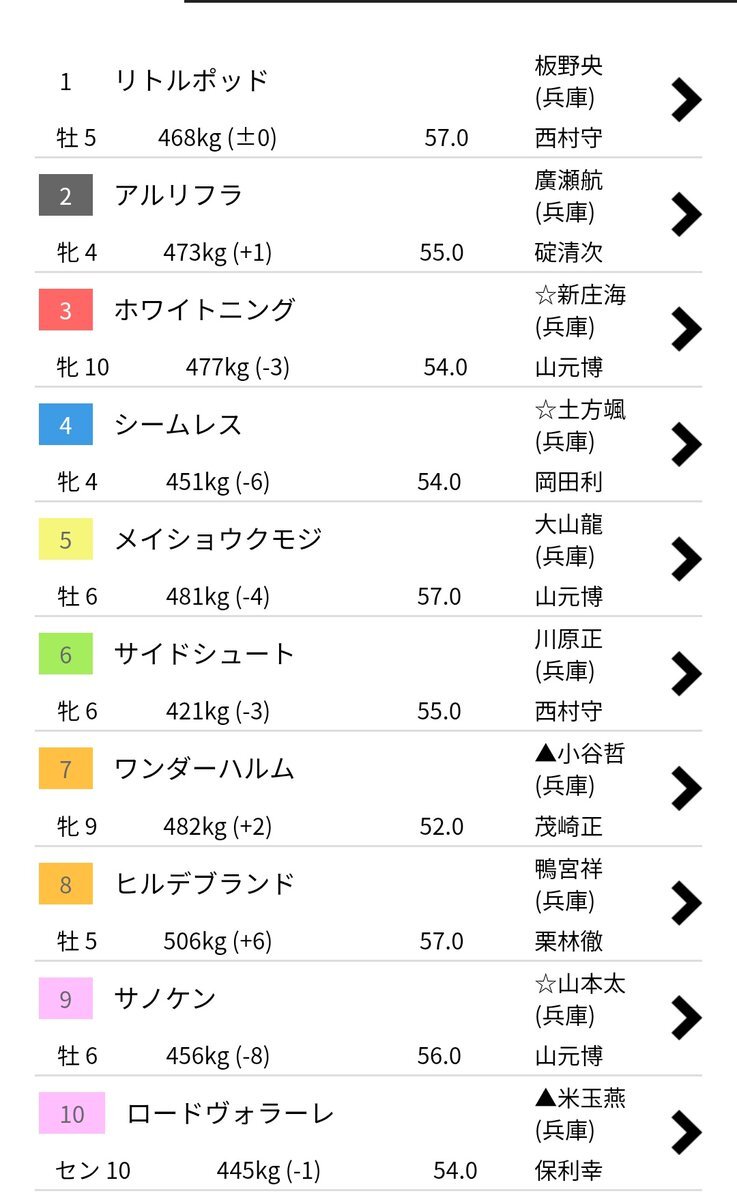Image resolution: width=737 pixels, height=1200 pixels.
Task: Expand chevron next to ホワイトニング
Action: point(686,329)
